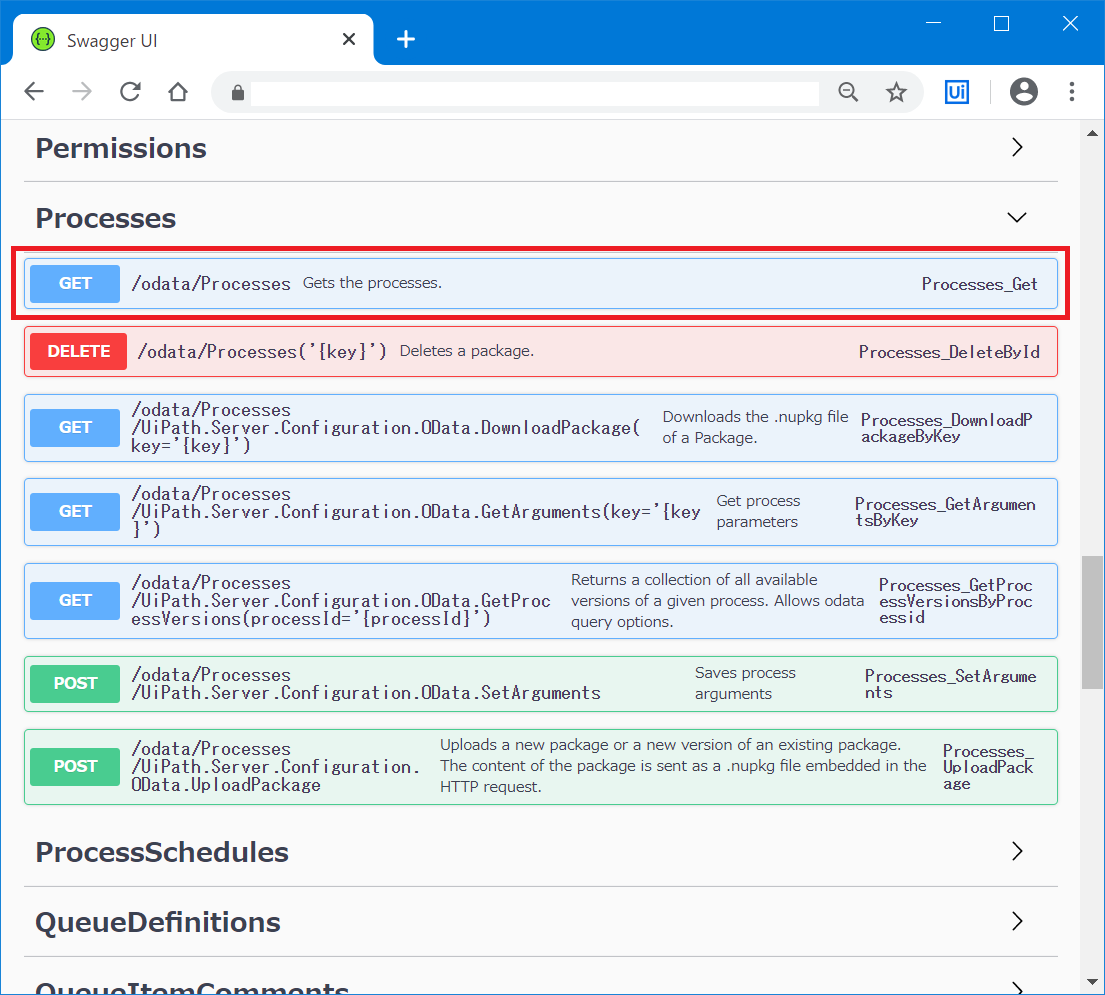Screen dimensions: 1105x995
Task: Maximize the Chrome window
Action: (1001, 23)
